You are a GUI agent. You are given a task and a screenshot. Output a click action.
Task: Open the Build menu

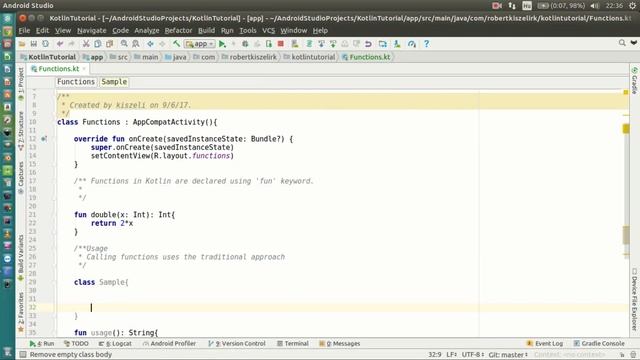pyautogui.click(x=206, y=31)
